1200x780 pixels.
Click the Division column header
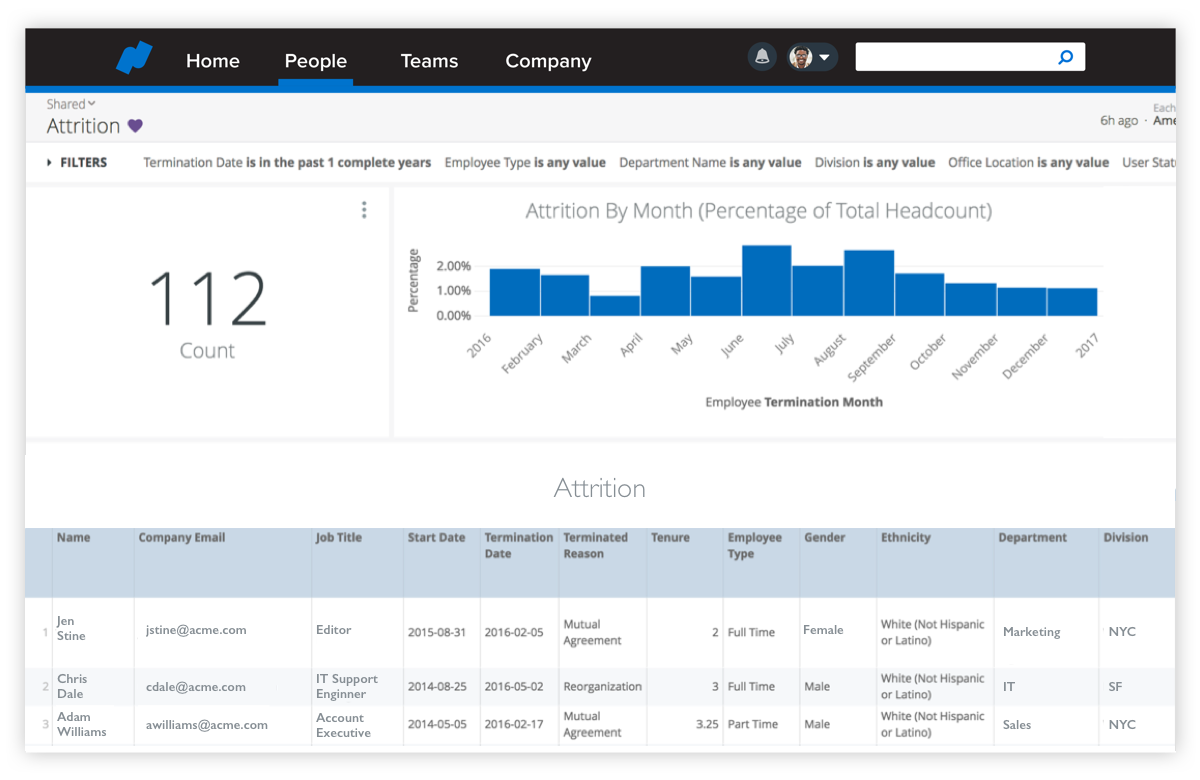point(1126,538)
